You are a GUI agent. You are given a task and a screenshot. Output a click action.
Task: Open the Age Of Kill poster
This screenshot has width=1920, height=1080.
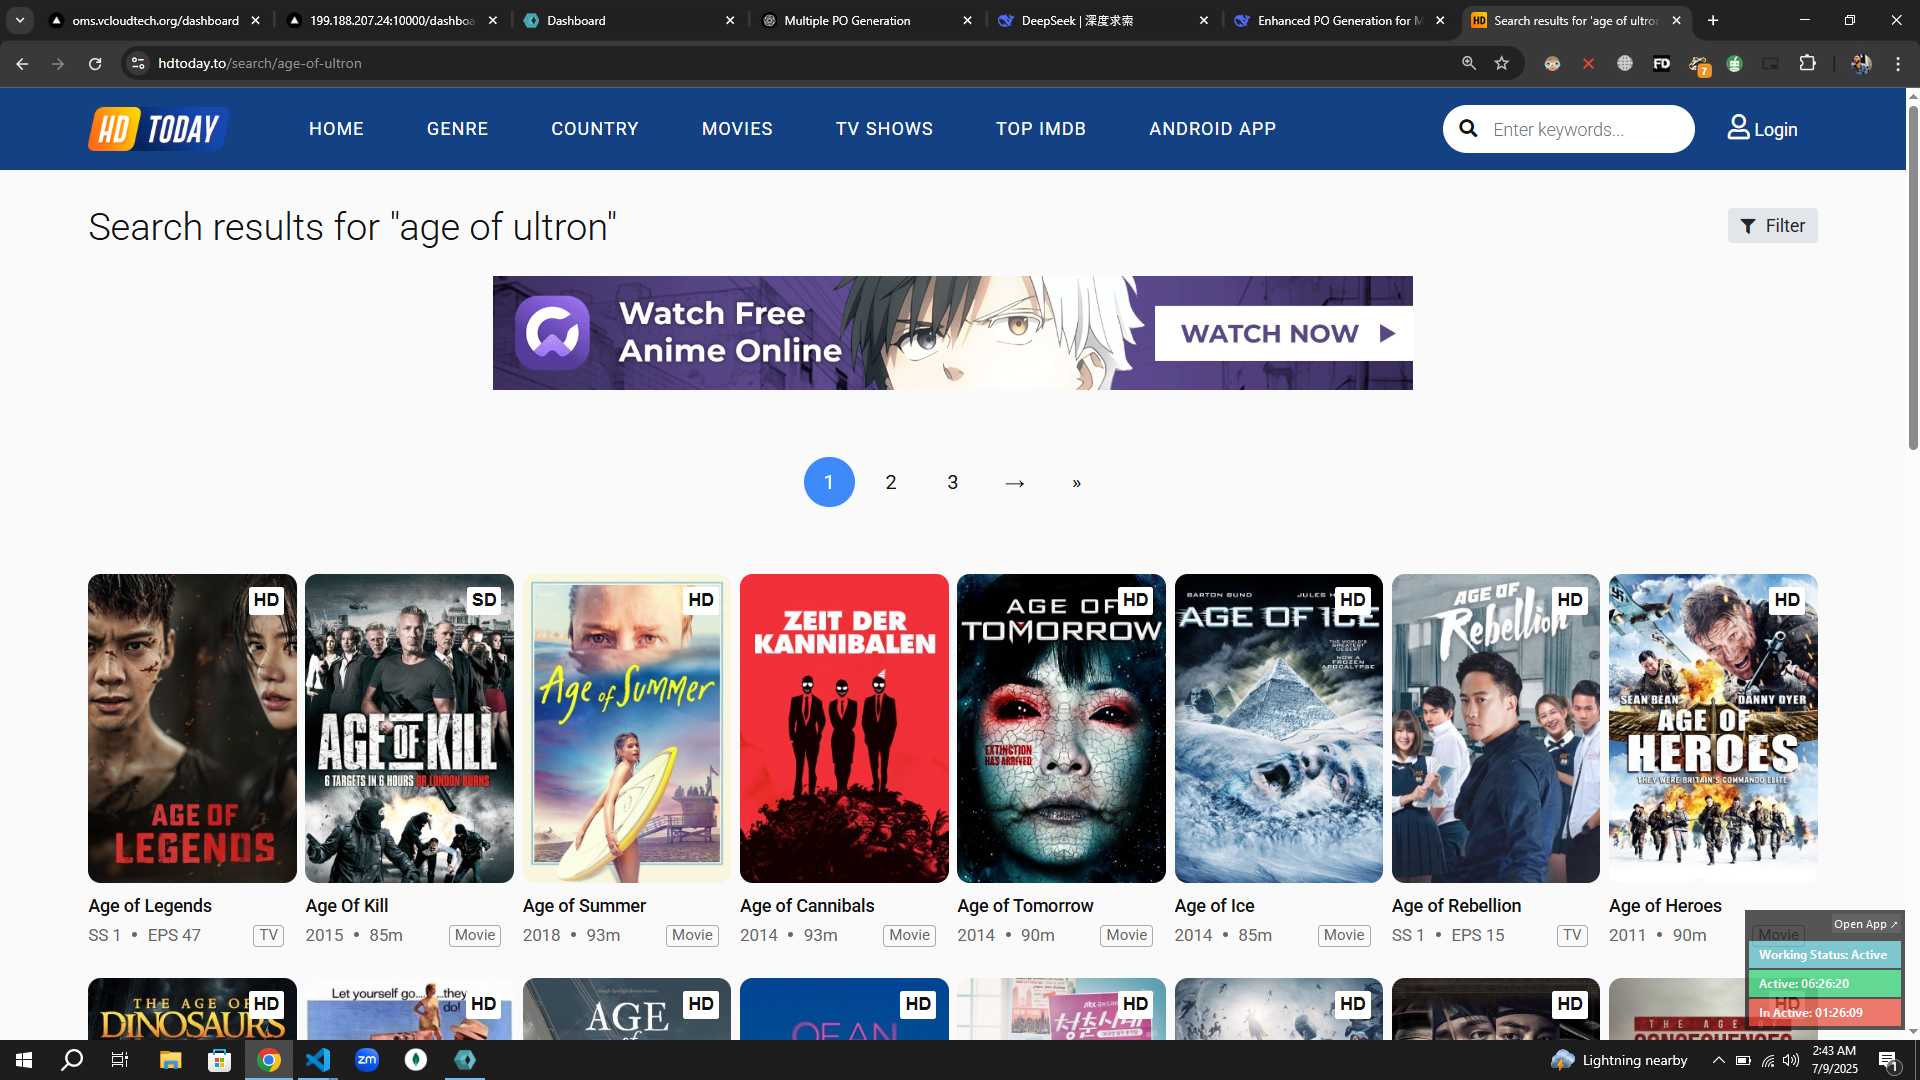(x=409, y=728)
